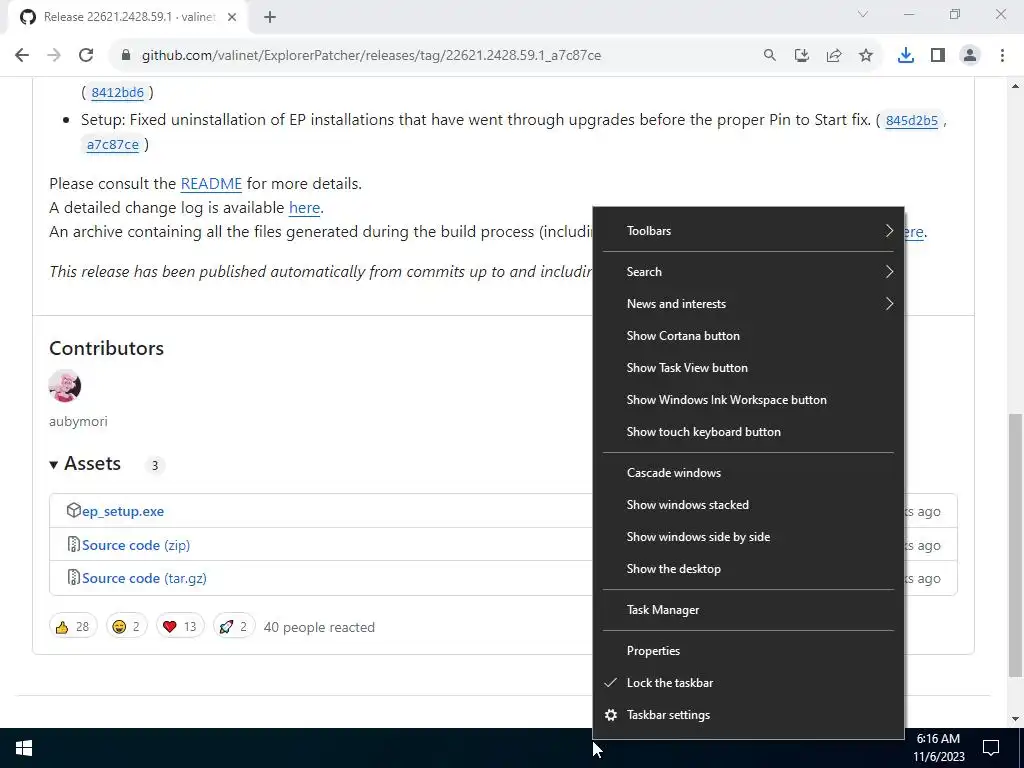
Task: Click the install app icon in address bar
Action: [802, 56]
